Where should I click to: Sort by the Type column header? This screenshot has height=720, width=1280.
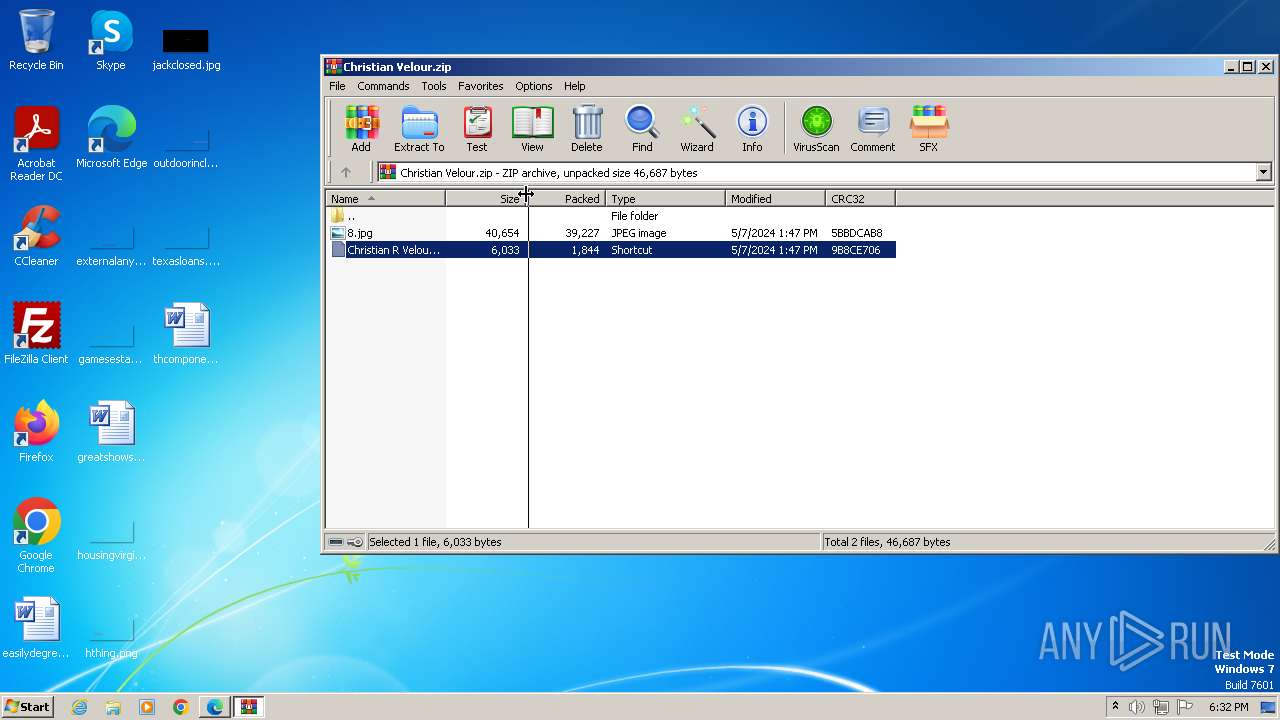coord(666,199)
